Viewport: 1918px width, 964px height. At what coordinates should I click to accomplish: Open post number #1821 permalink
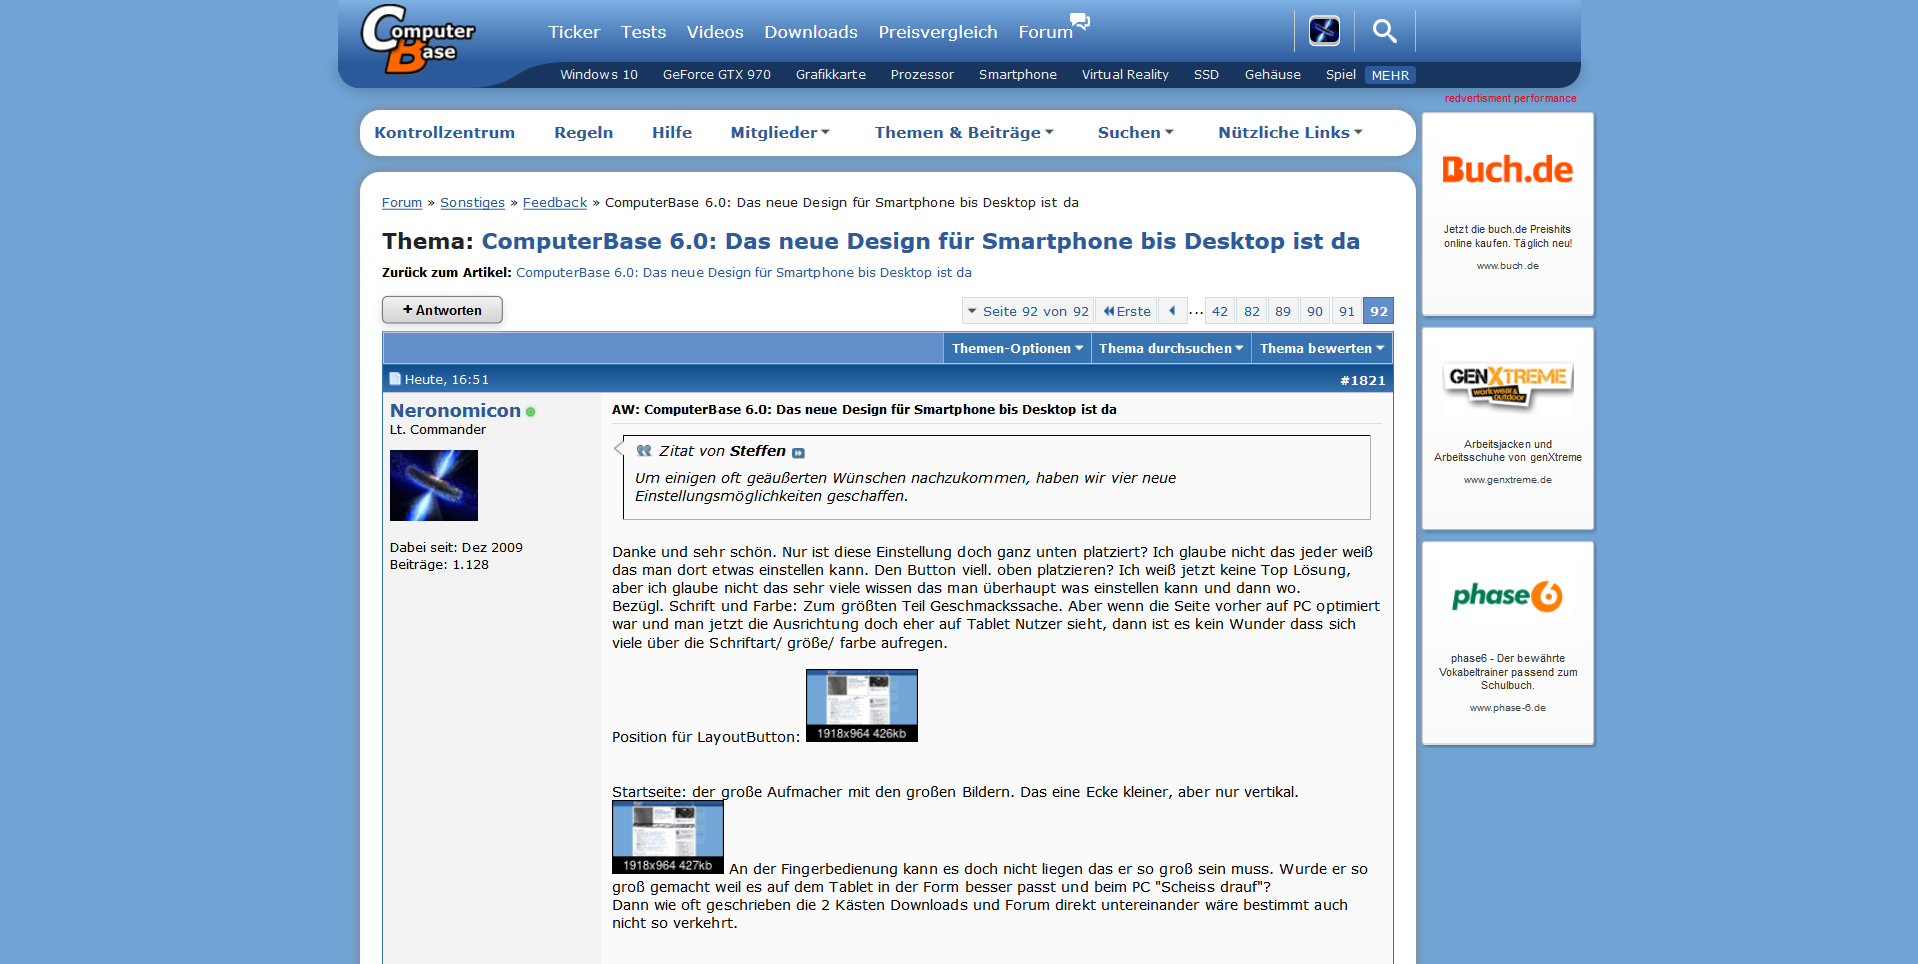1362,380
